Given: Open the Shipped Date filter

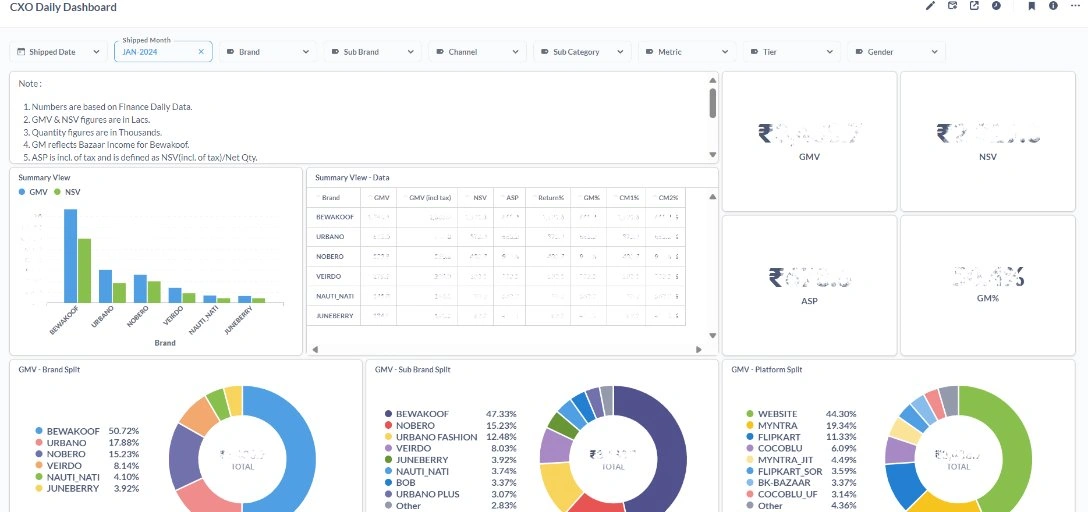Looking at the screenshot, I should 58,52.
